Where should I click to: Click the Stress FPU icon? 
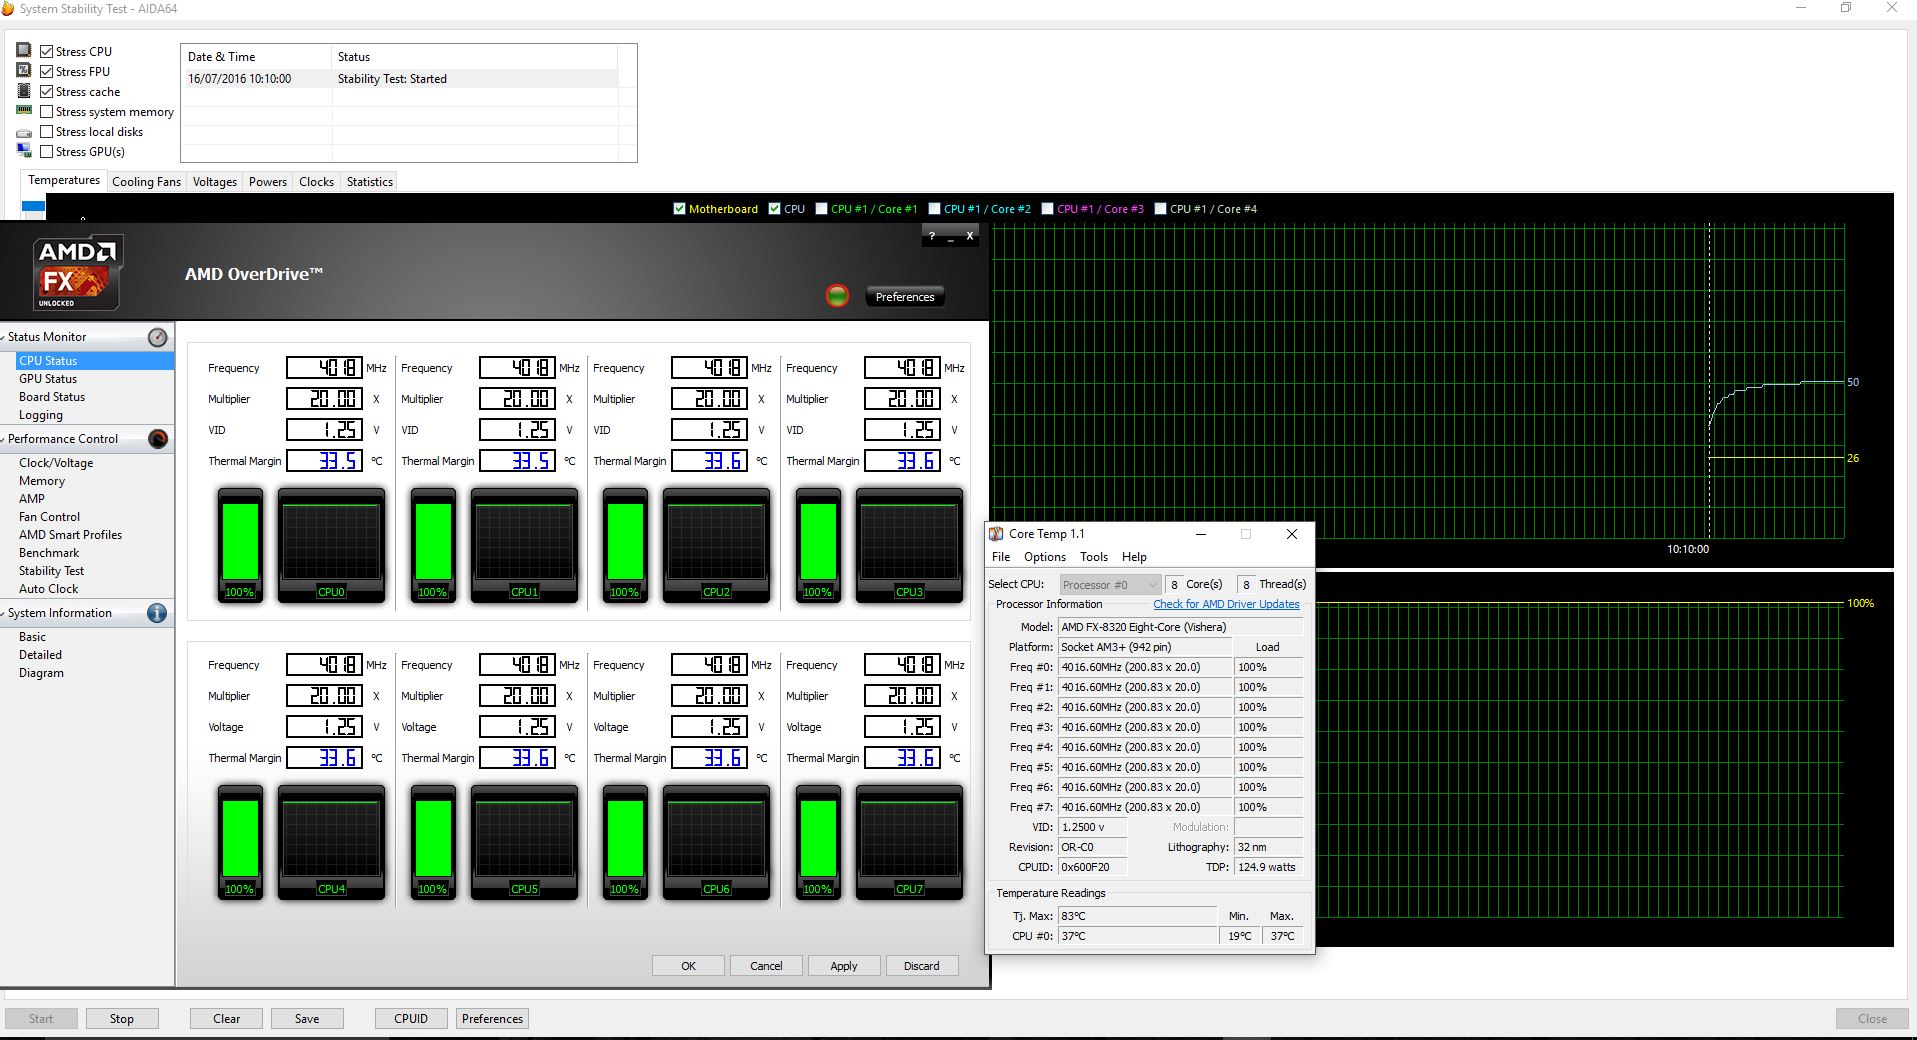(x=24, y=70)
